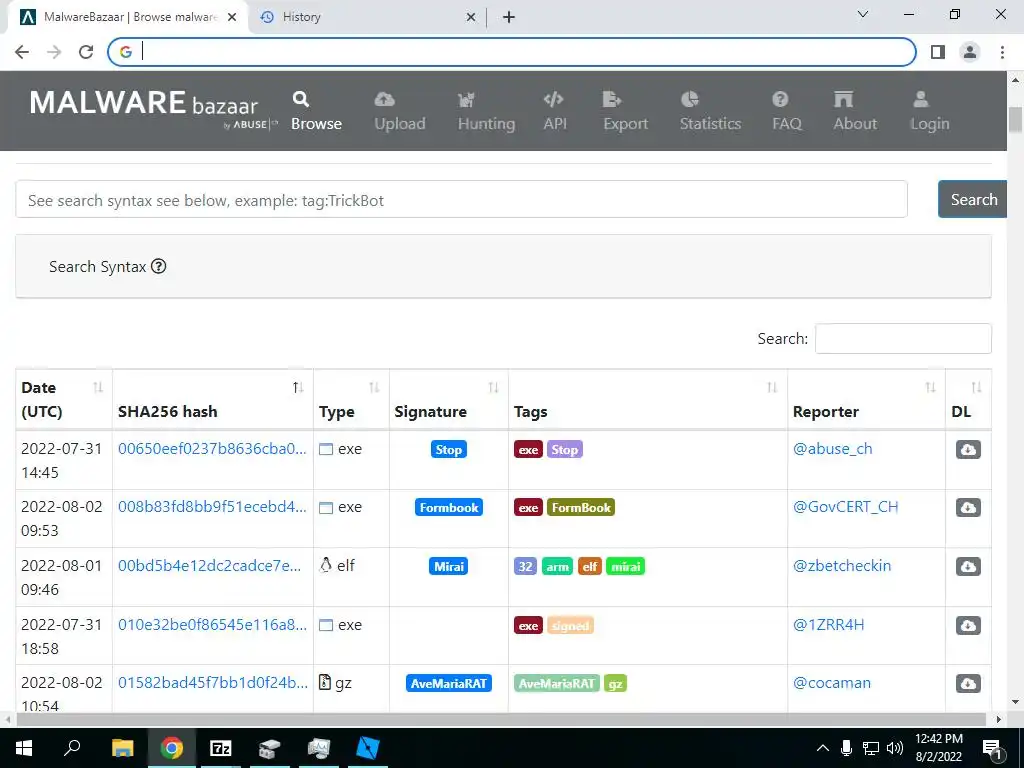This screenshot has width=1024, height=768.
Task: Open the Hunting nav item
Action: (x=486, y=112)
